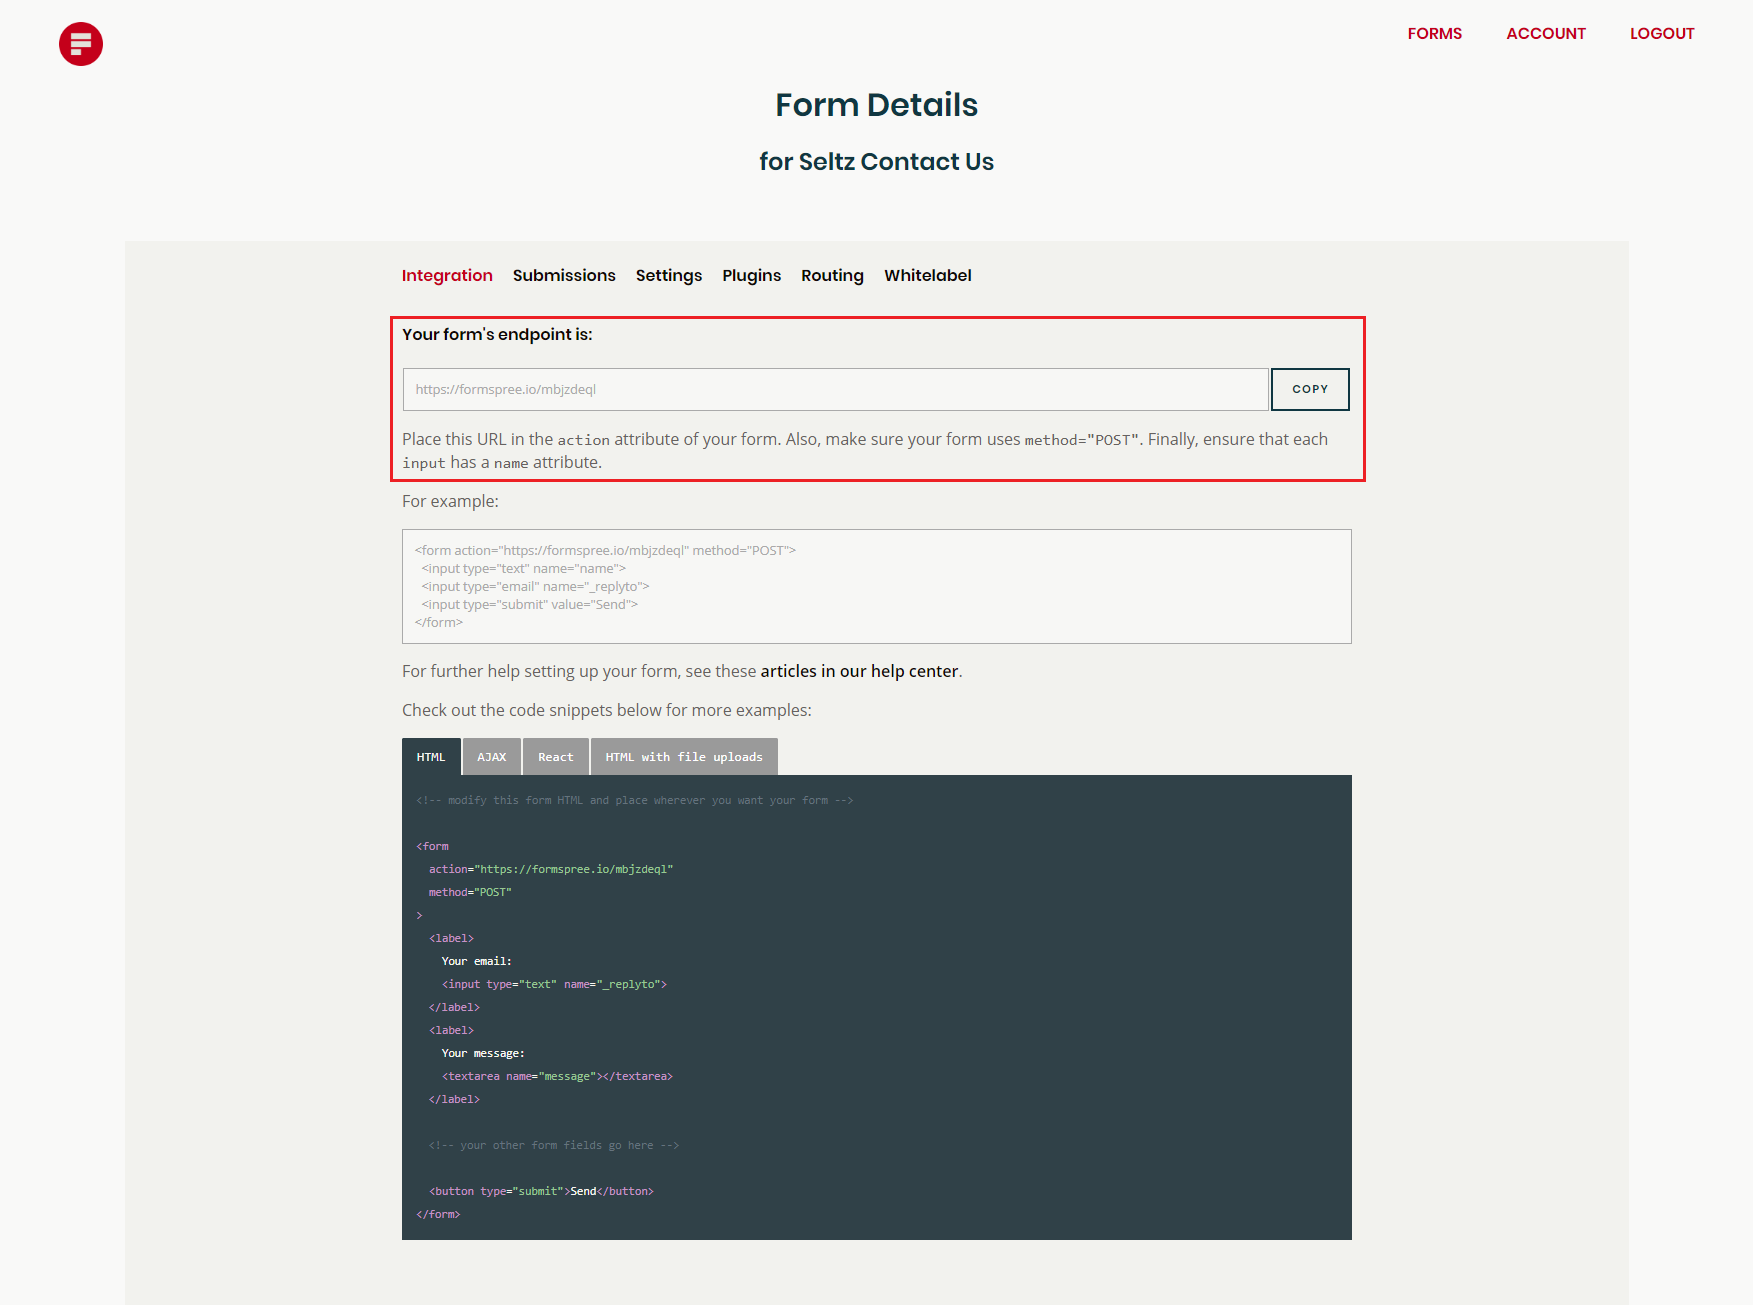Viewport: 1753px width, 1305px height.
Task: Open the Plugins tab
Action: tap(751, 275)
